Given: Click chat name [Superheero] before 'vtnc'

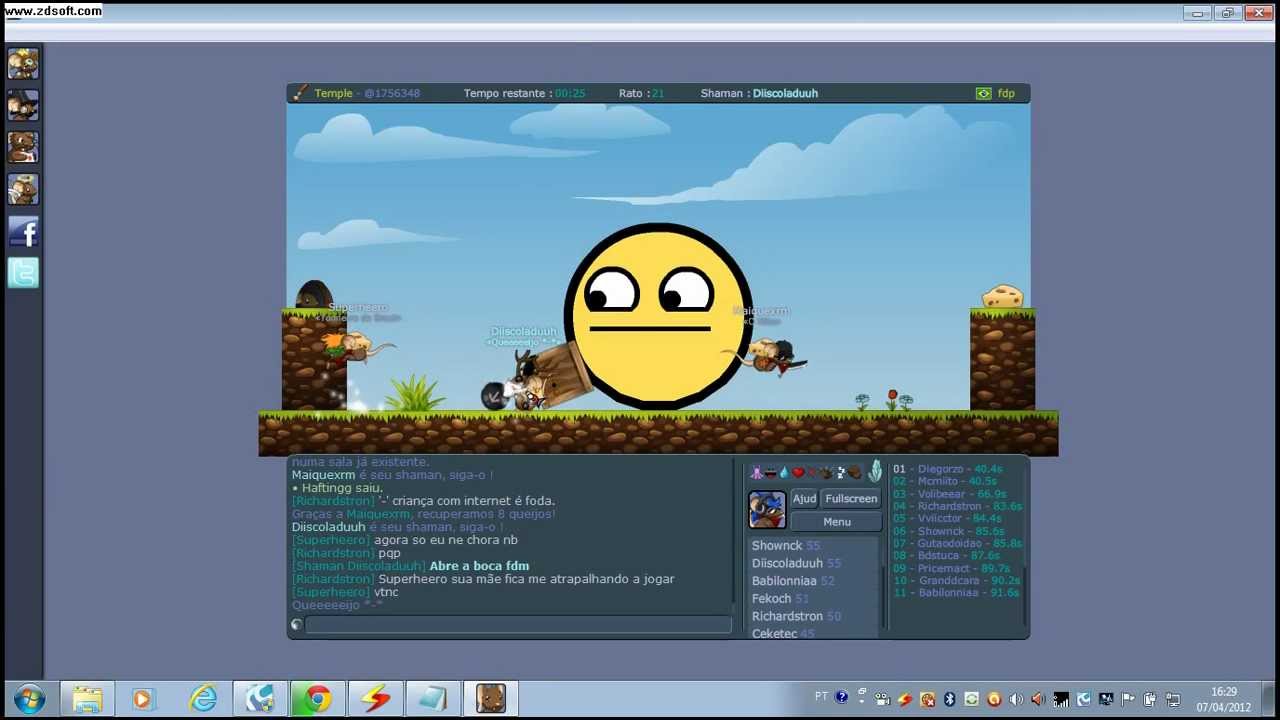Looking at the screenshot, I should click(331, 592).
